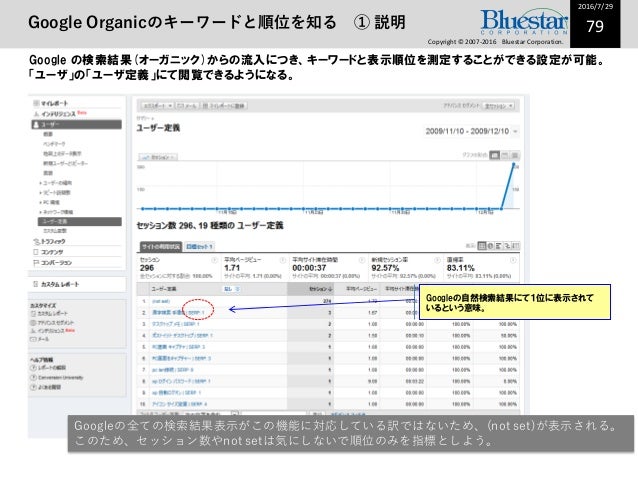Select third graph mode icon
Viewport: 638px width, 479px height.
coord(515,155)
